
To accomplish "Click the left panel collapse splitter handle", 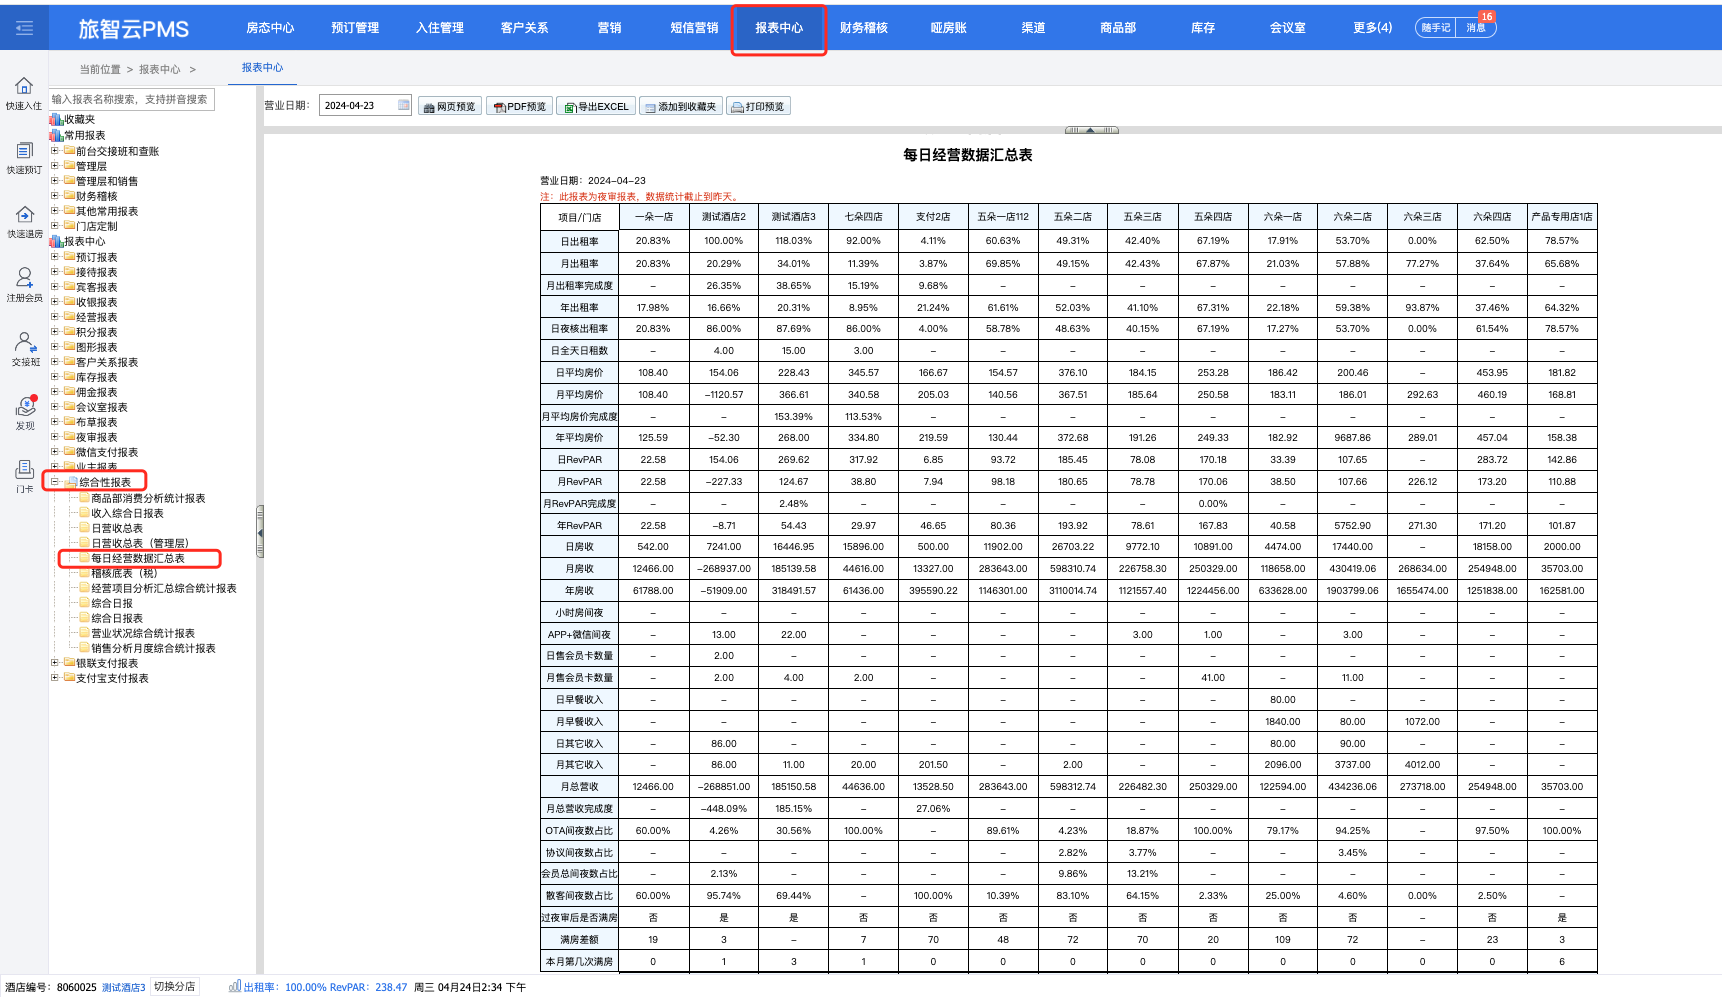I will [260, 531].
